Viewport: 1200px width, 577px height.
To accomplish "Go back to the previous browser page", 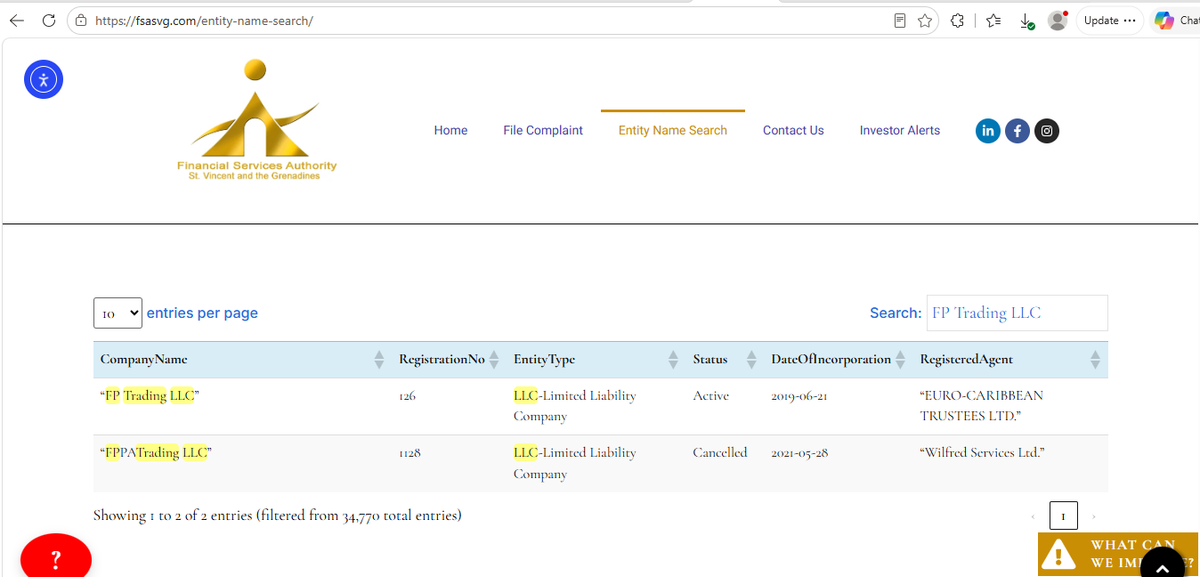I will 18,21.
